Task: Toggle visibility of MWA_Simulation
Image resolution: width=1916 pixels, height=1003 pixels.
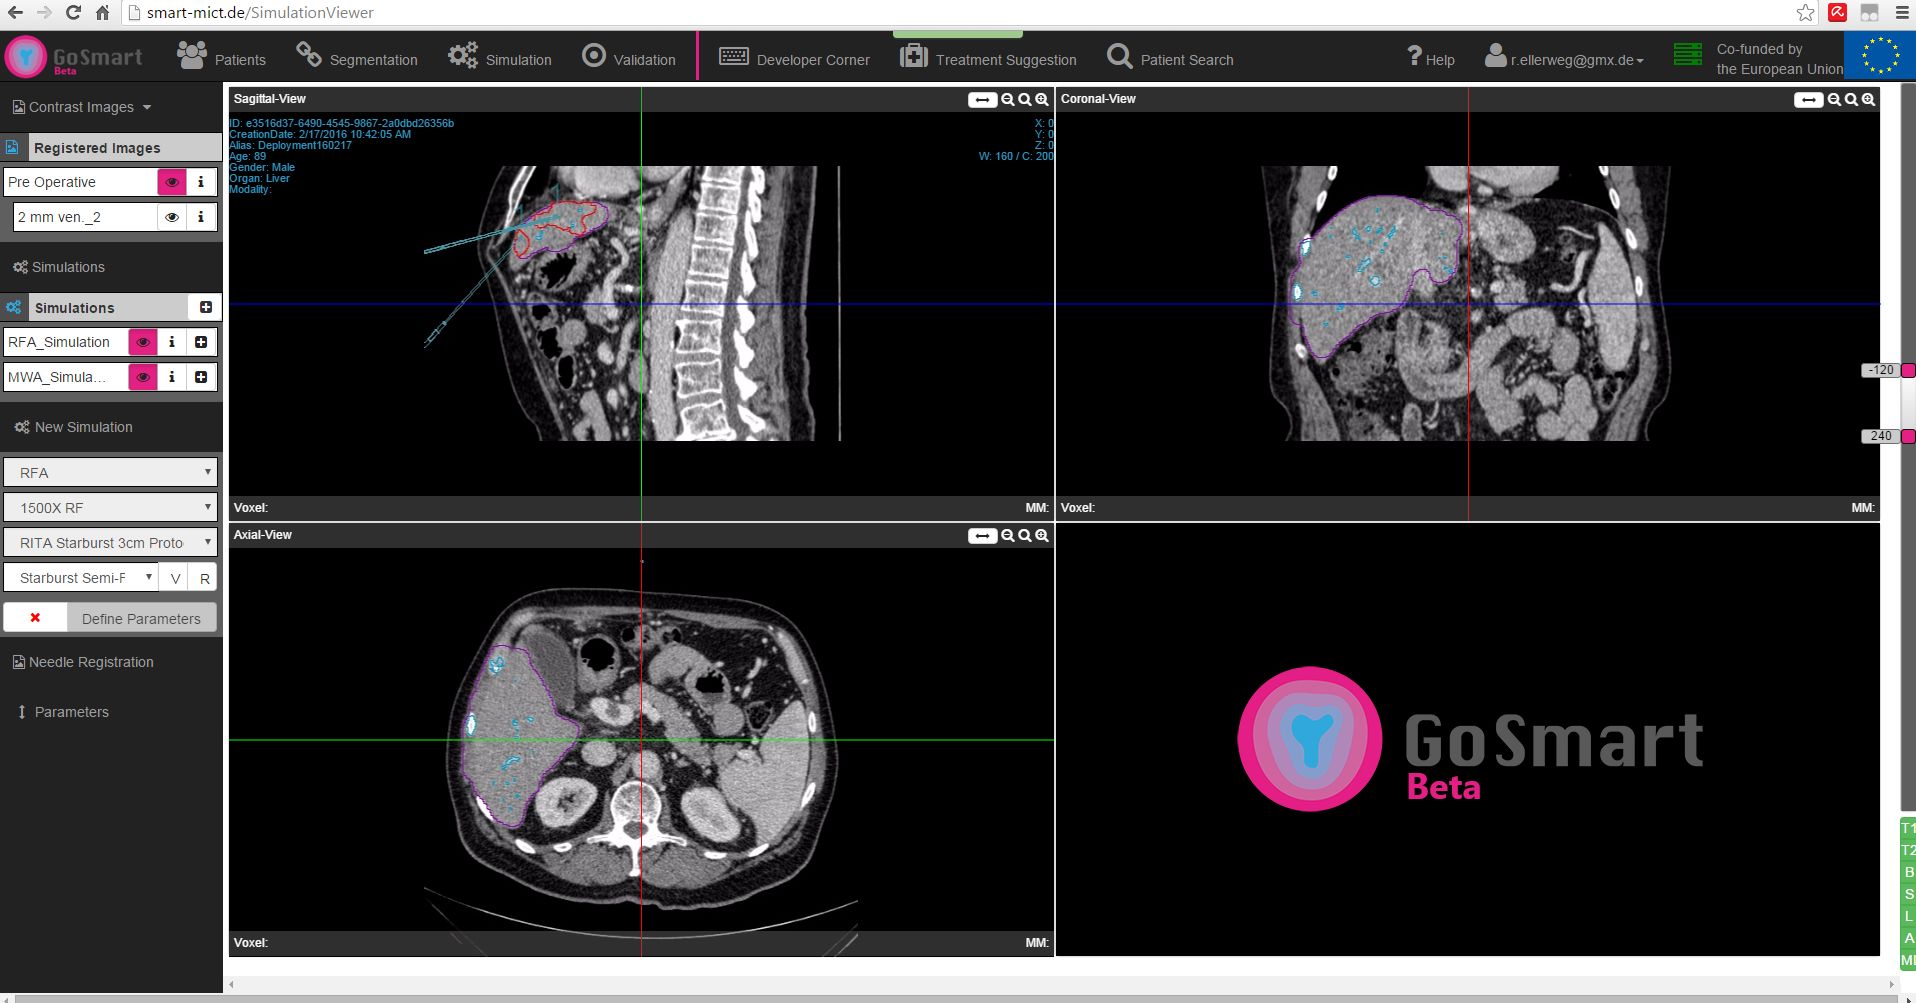Action: point(143,377)
